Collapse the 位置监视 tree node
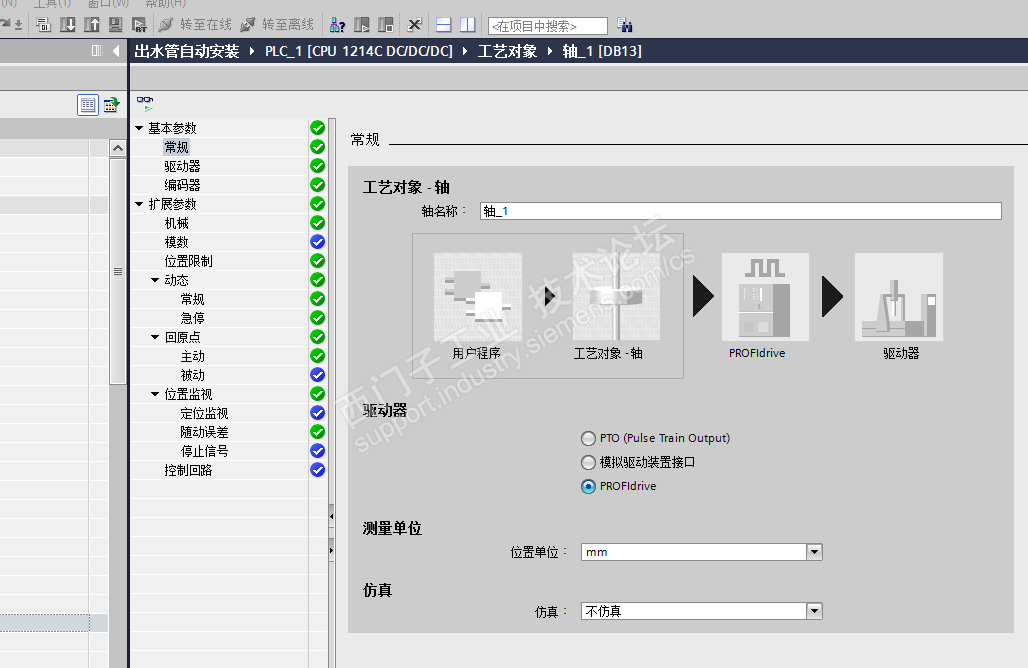The width and height of the screenshot is (1028, 668). (155, 394)
